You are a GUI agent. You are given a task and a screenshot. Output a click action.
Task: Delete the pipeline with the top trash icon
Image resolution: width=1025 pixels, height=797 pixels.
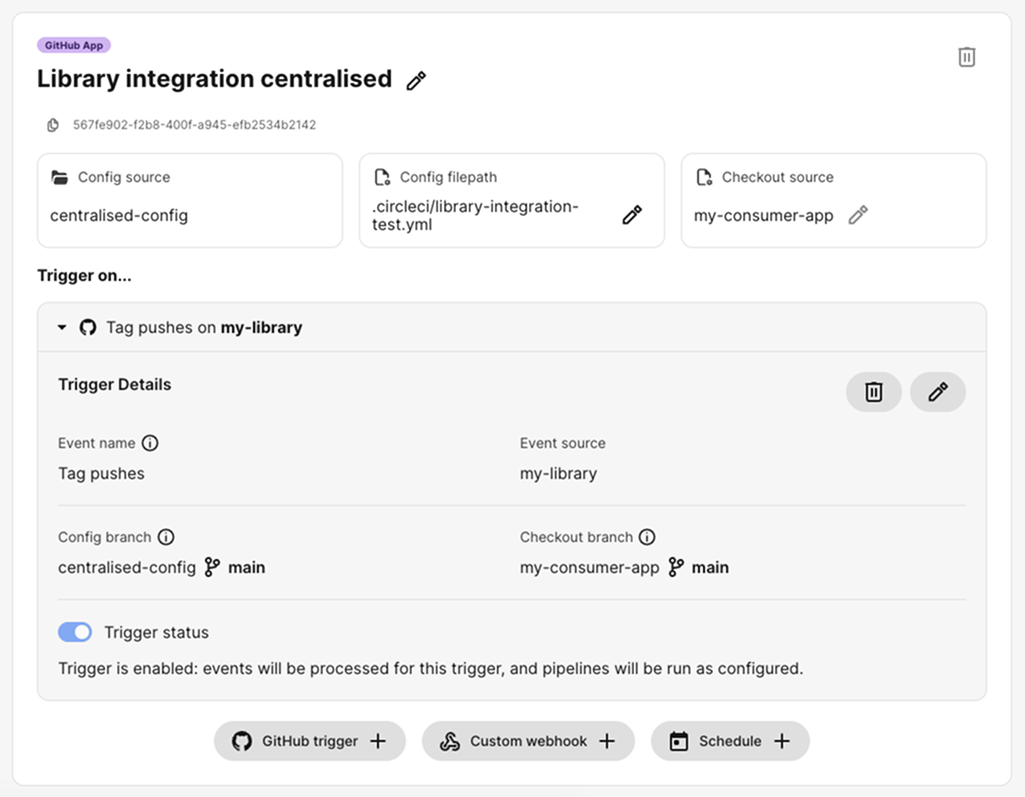(966, 57)
